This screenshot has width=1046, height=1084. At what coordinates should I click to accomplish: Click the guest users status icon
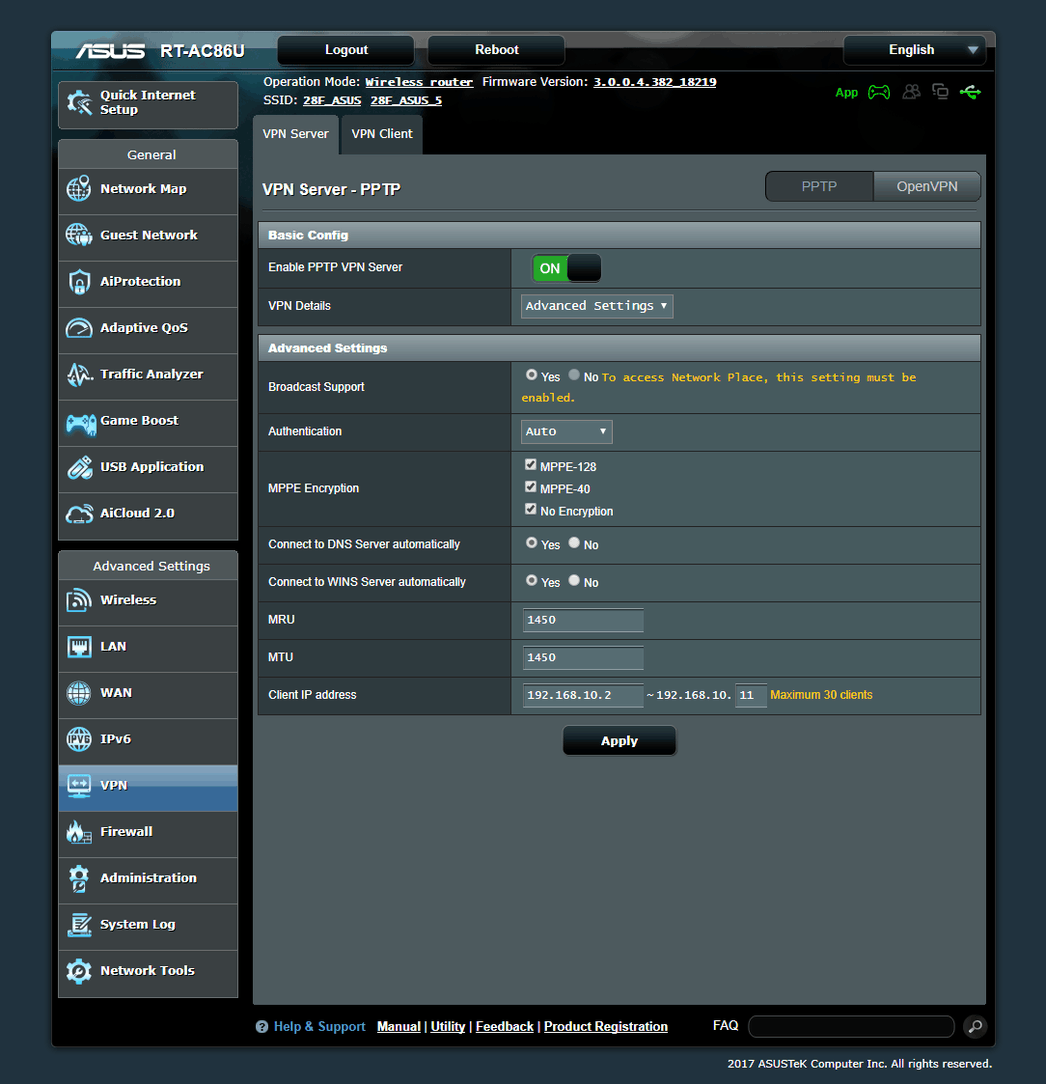911,91
